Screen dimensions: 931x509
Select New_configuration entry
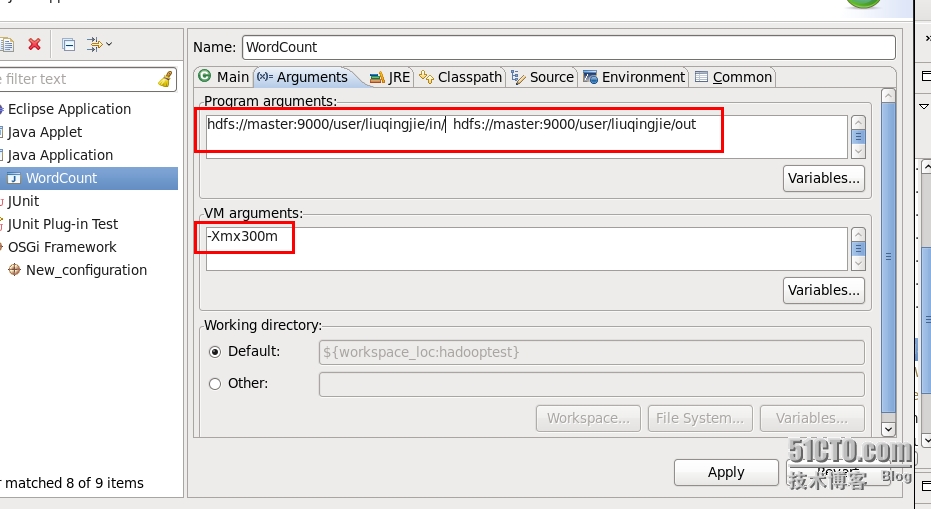(86, 270)
